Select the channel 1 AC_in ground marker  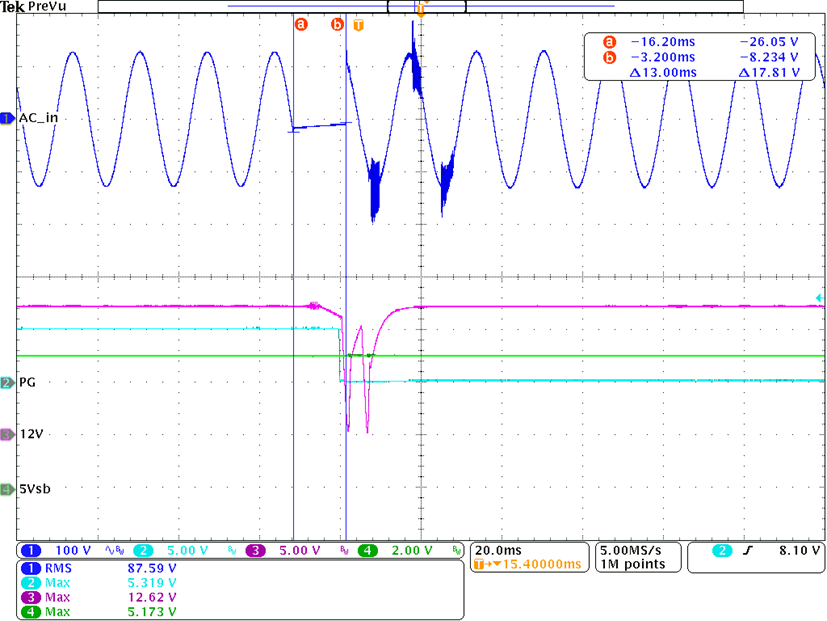pyautogui.click(x=8, y=118)
